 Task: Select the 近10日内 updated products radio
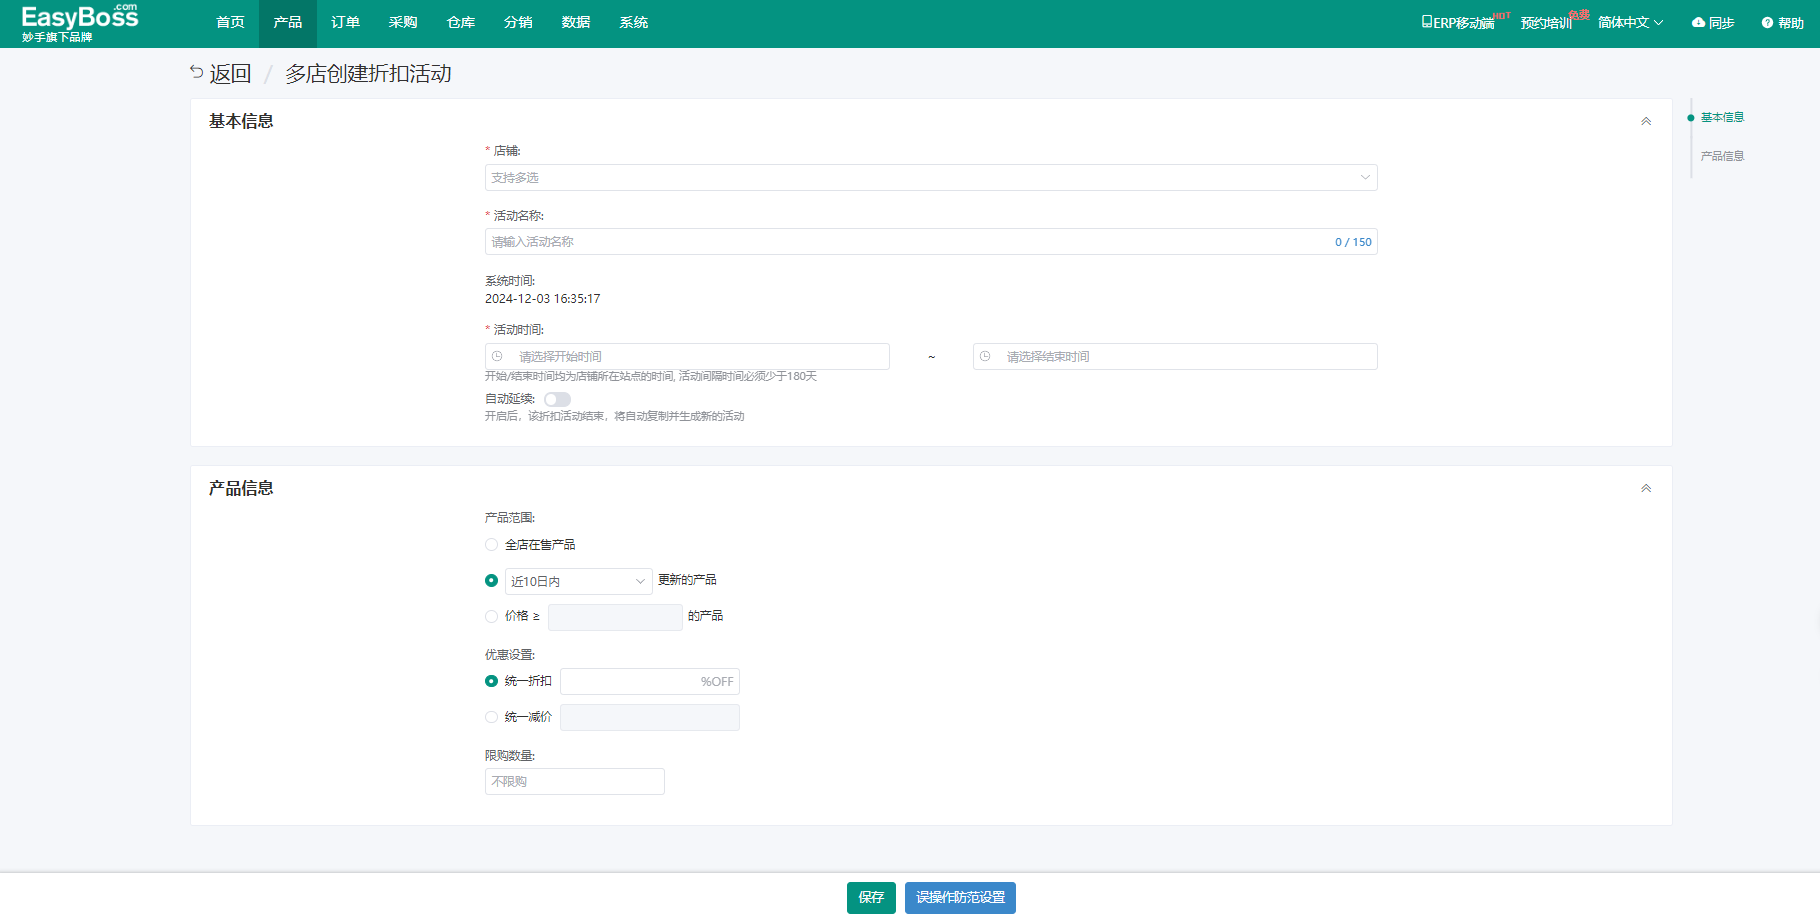(491, 581)
